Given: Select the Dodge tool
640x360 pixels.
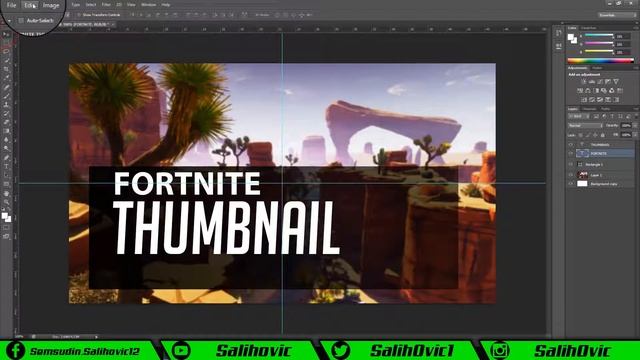Looking at the screenshot, I should [x=6, y=148].
